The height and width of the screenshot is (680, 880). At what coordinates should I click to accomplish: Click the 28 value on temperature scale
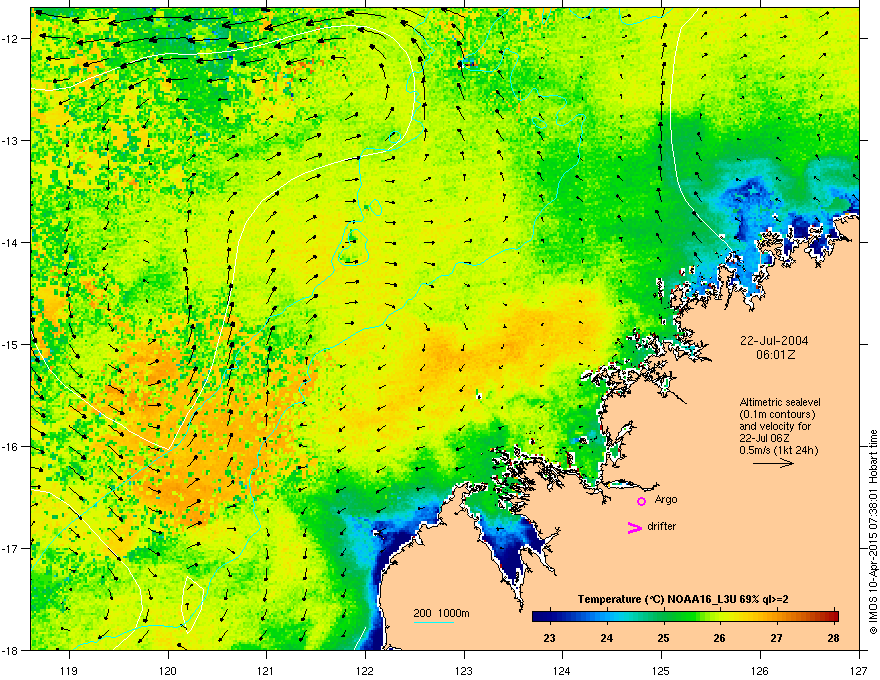pyautogui.click(x=833, y=638)
